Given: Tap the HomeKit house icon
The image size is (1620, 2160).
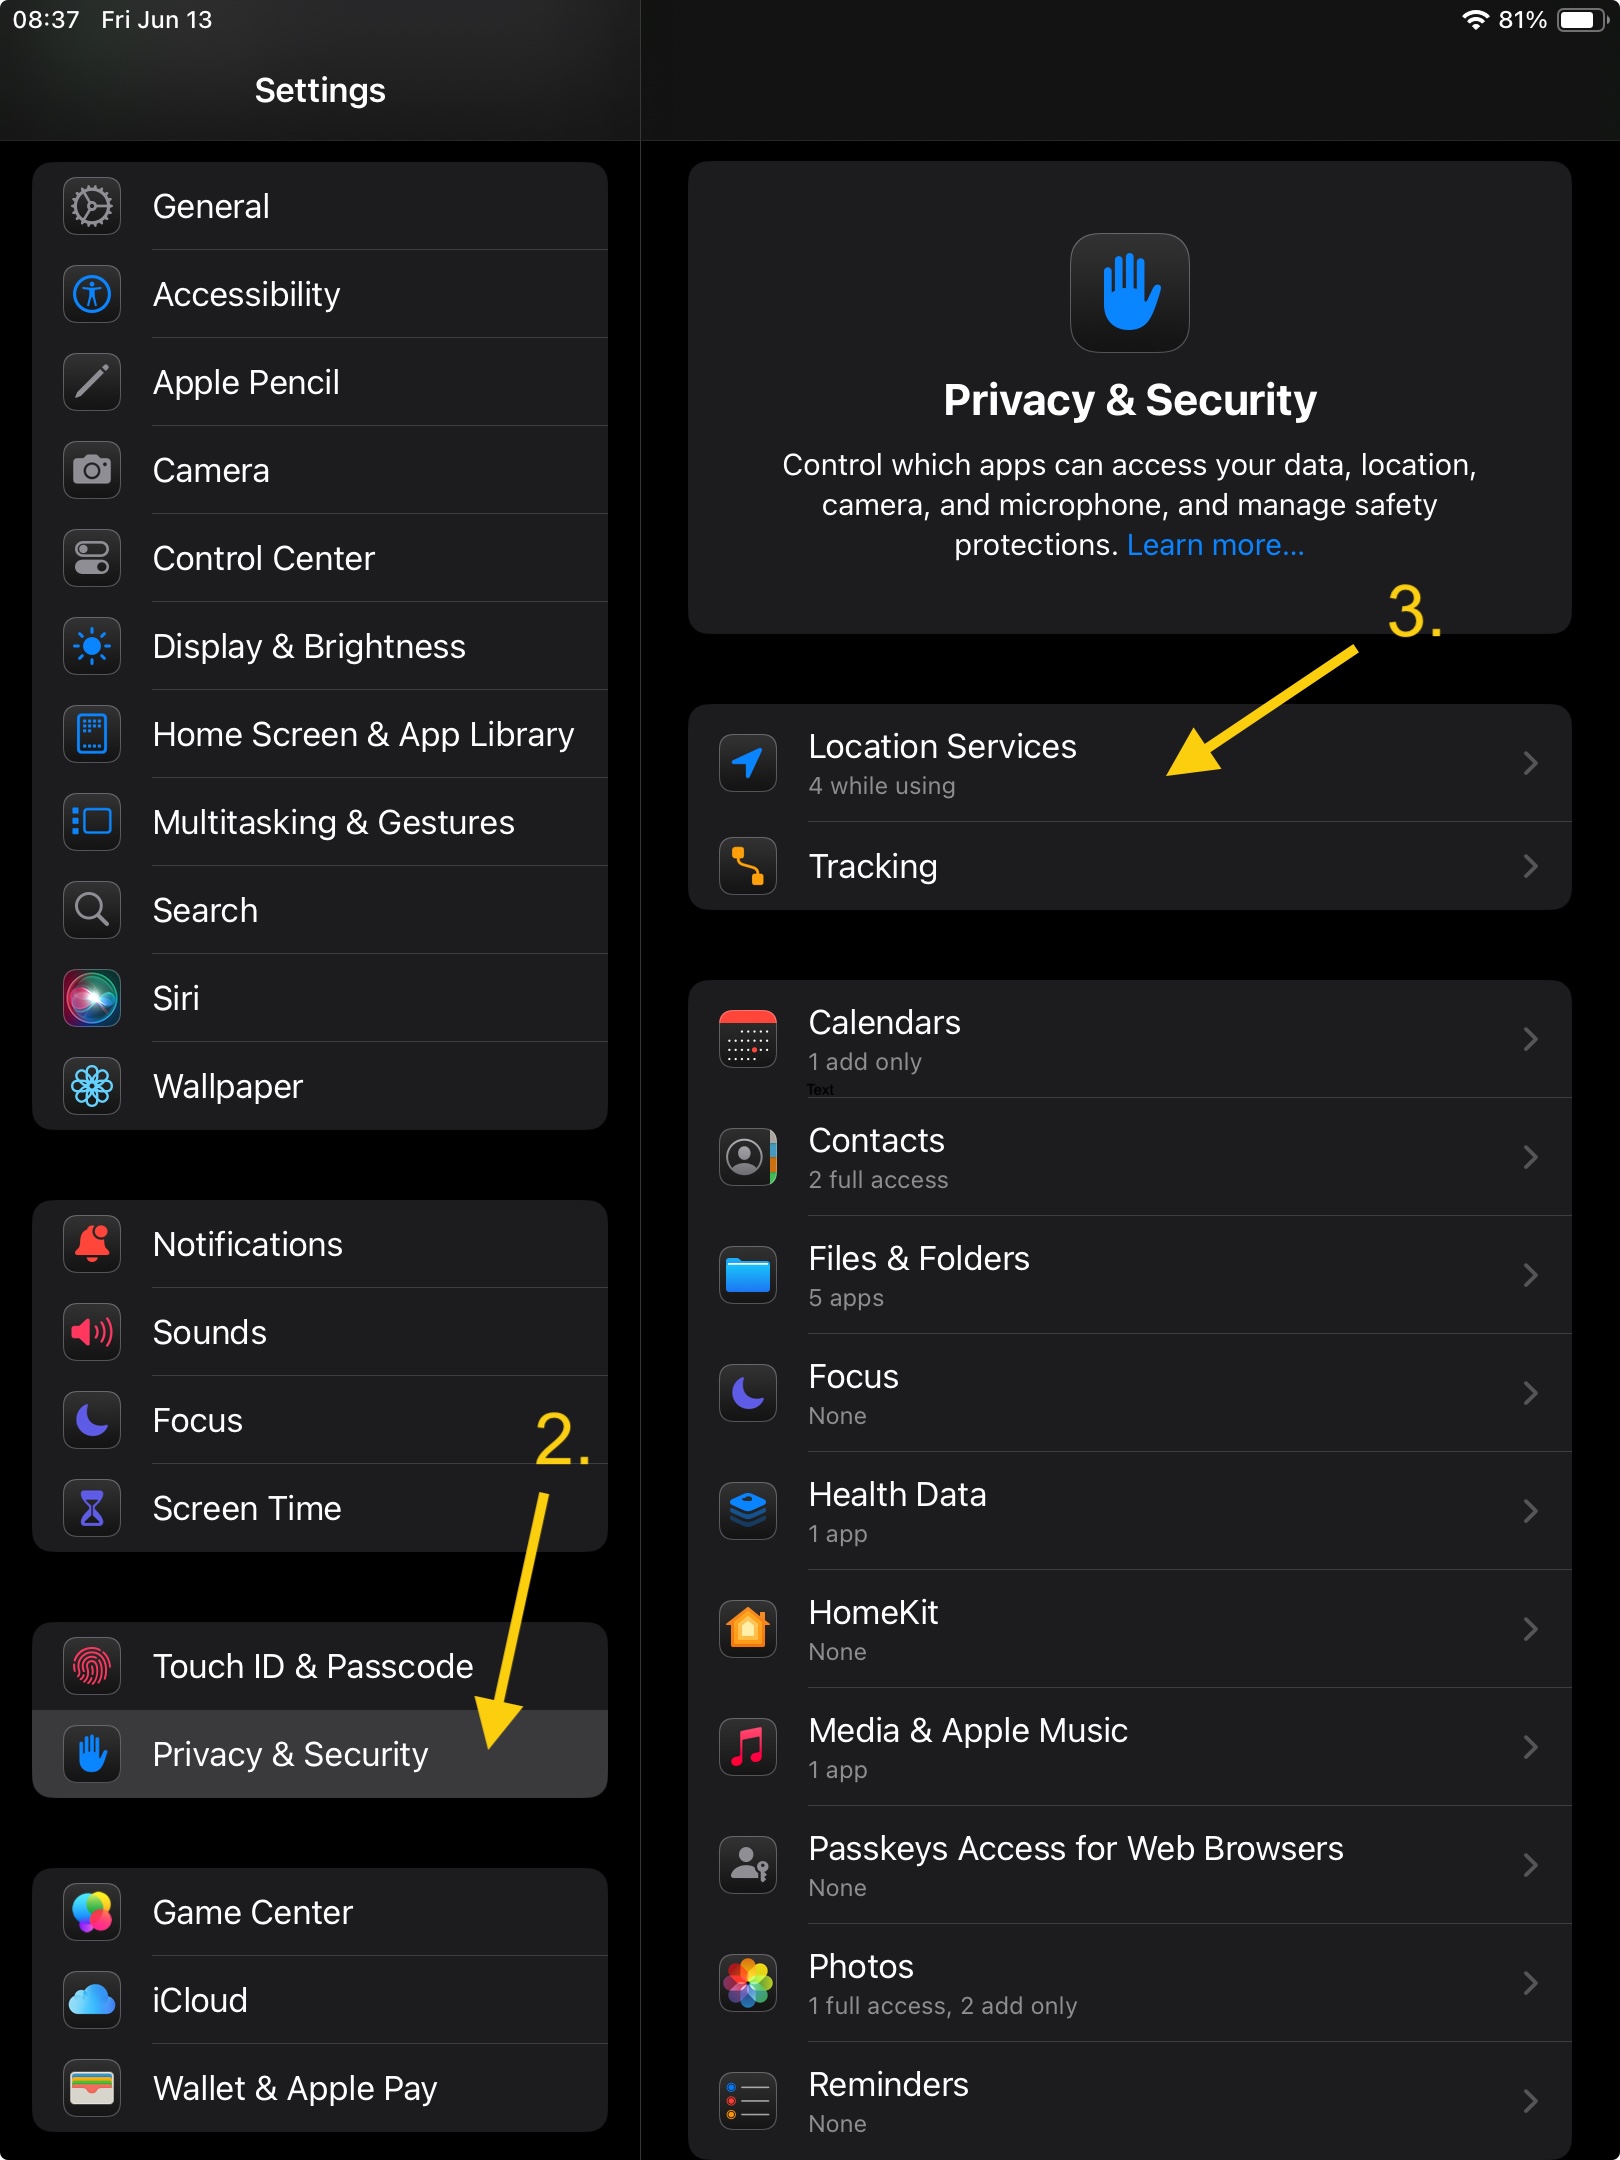Looking at the screenshot, I should click(748, 1629).
